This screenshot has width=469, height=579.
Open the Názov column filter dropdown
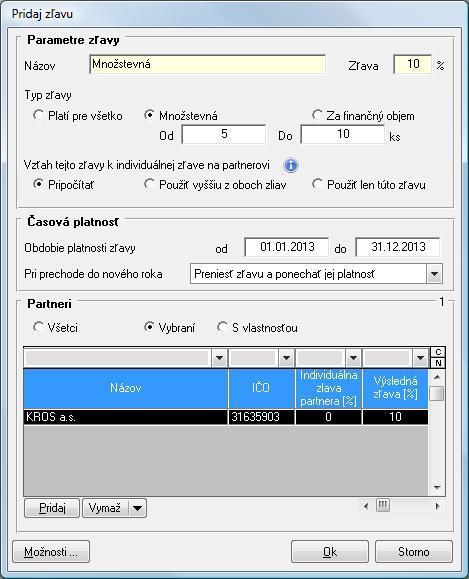point(219,357)
